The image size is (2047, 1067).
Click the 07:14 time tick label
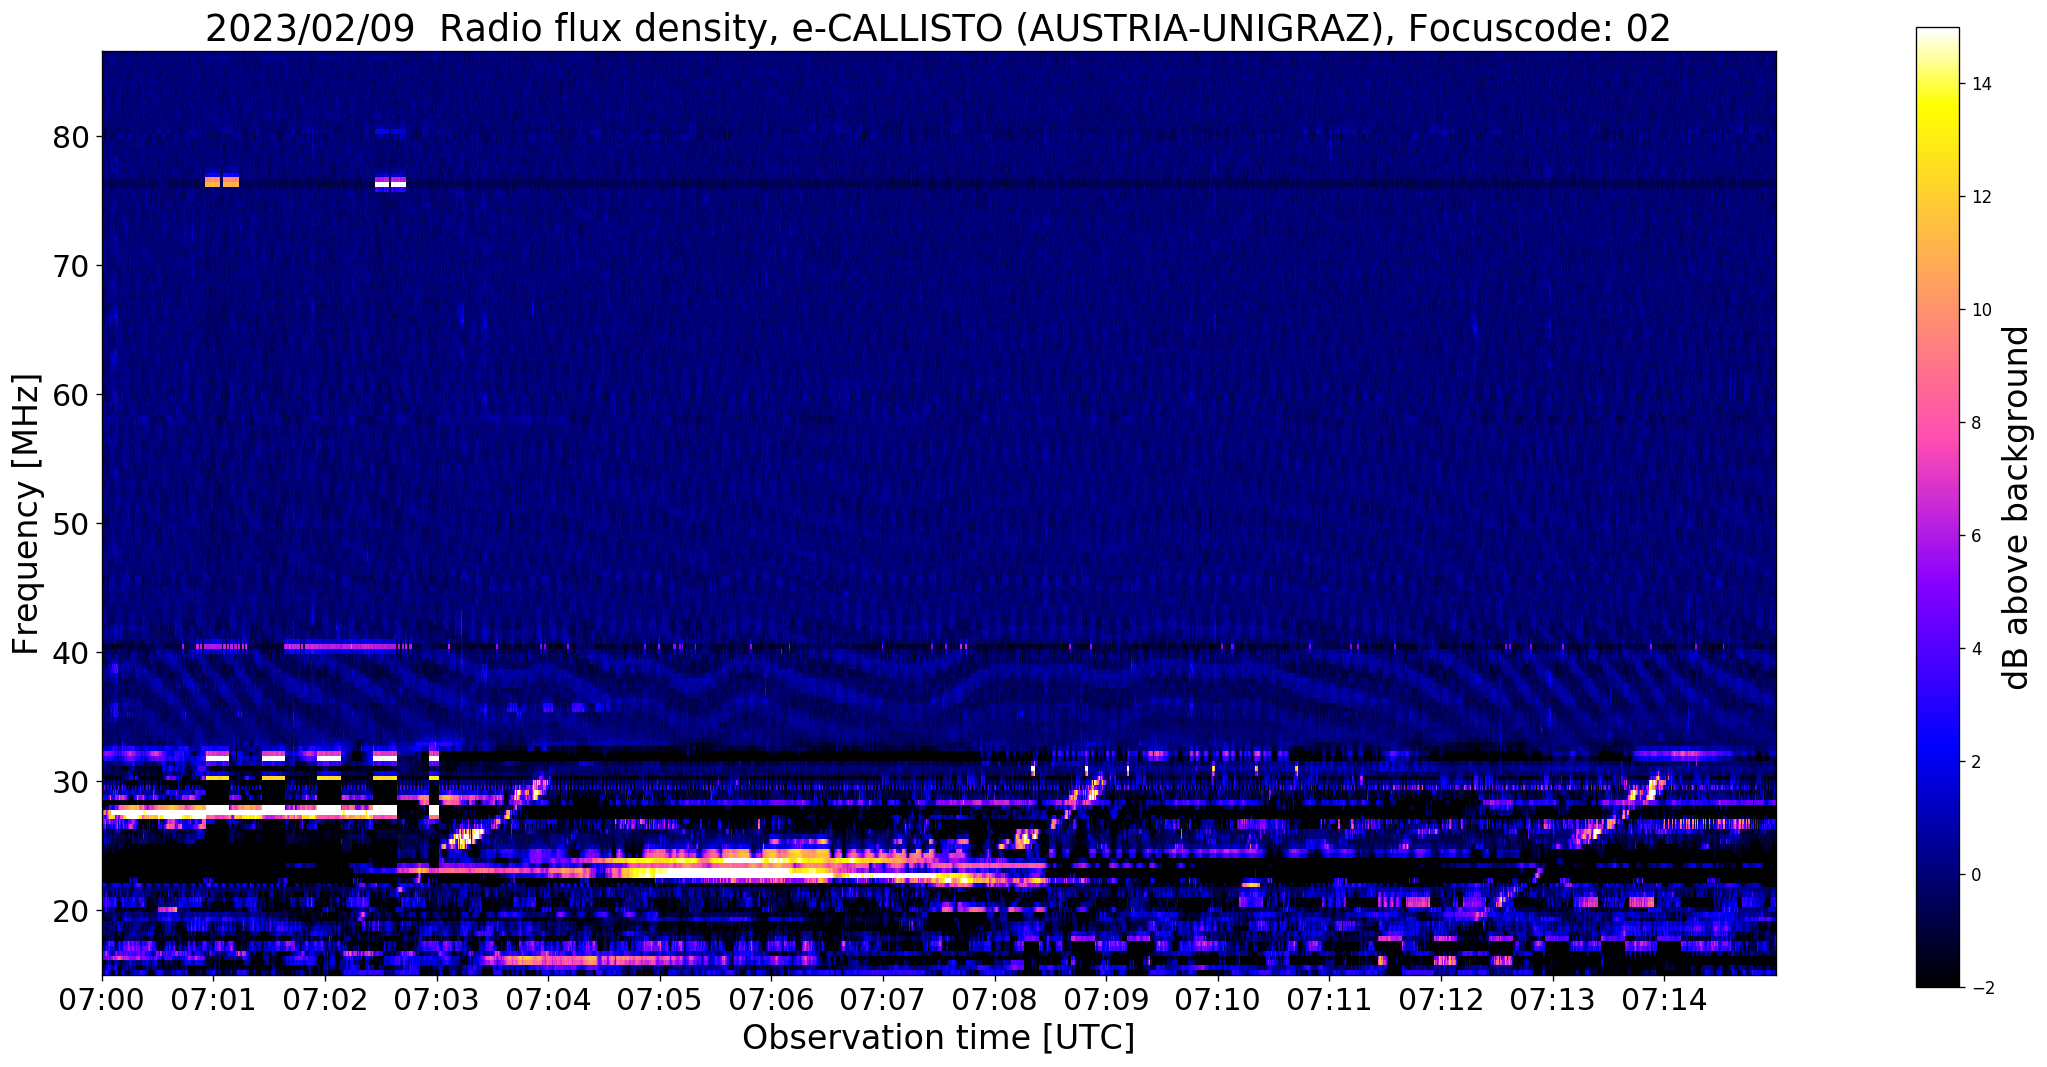[1665, 999]
